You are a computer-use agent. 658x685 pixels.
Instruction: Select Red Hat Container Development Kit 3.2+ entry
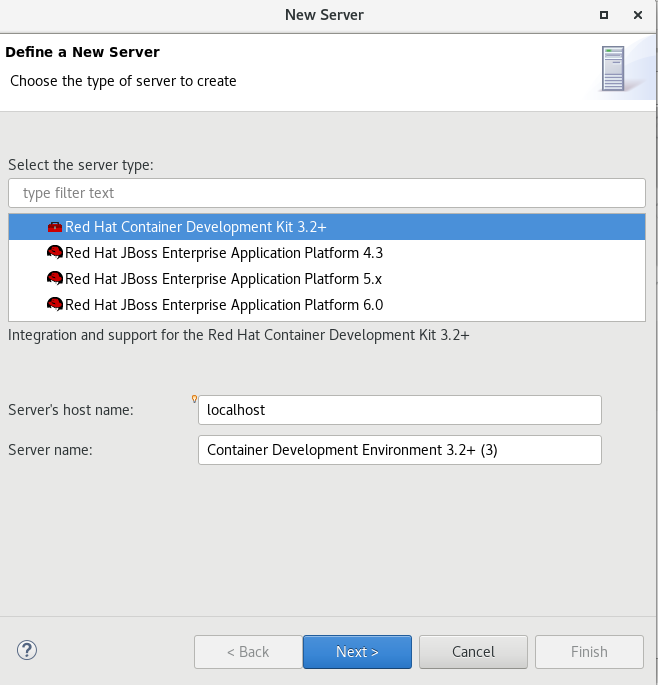tap(196, 227)
